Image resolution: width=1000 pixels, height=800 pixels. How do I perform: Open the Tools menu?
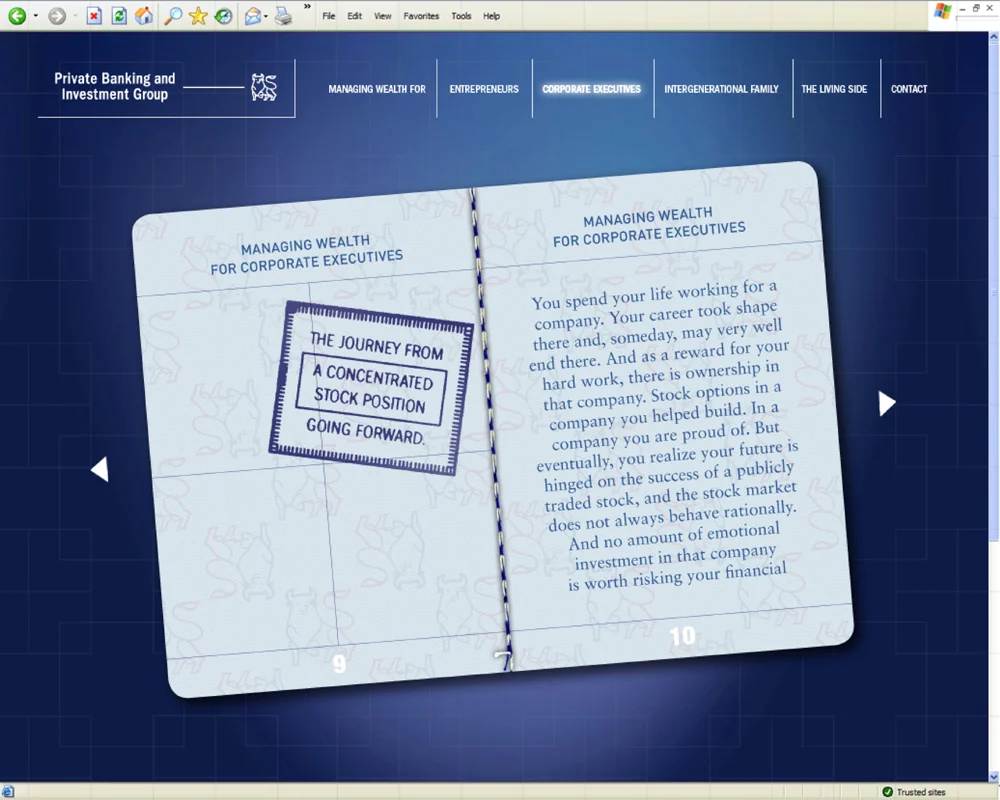461,16
